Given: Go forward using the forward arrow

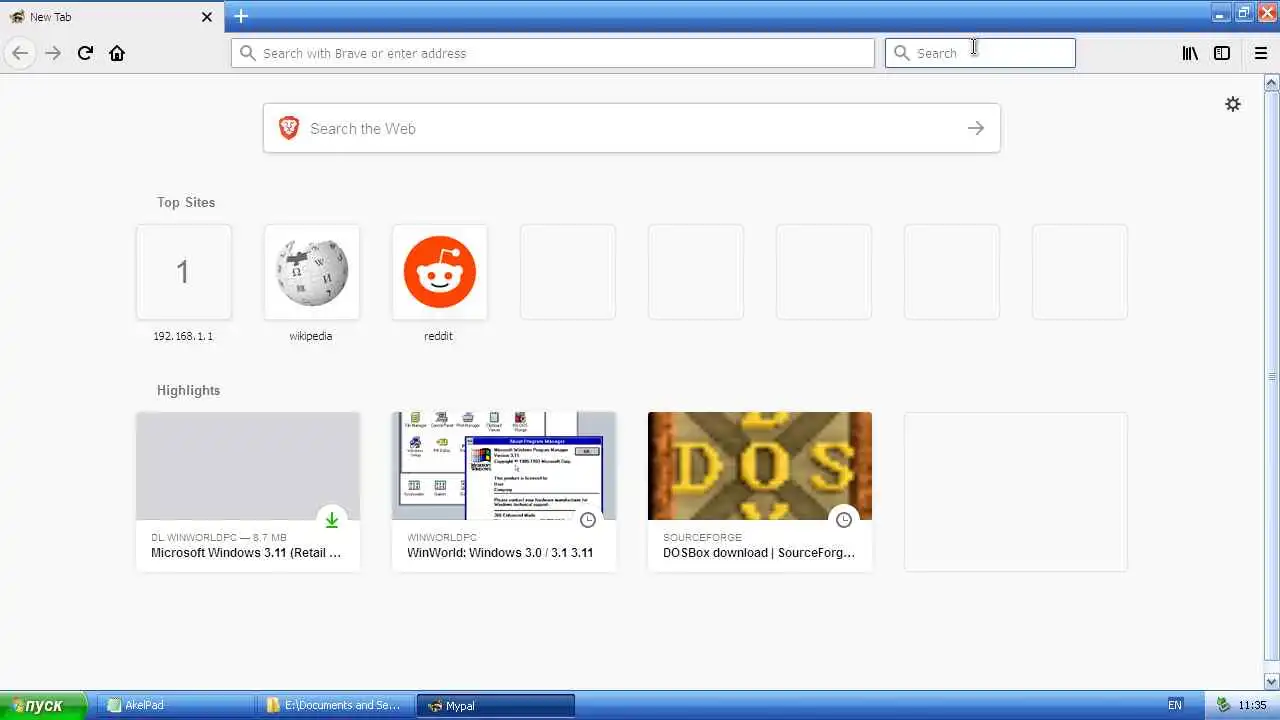Looking at the screenshot, I should (x=53, y=53).
